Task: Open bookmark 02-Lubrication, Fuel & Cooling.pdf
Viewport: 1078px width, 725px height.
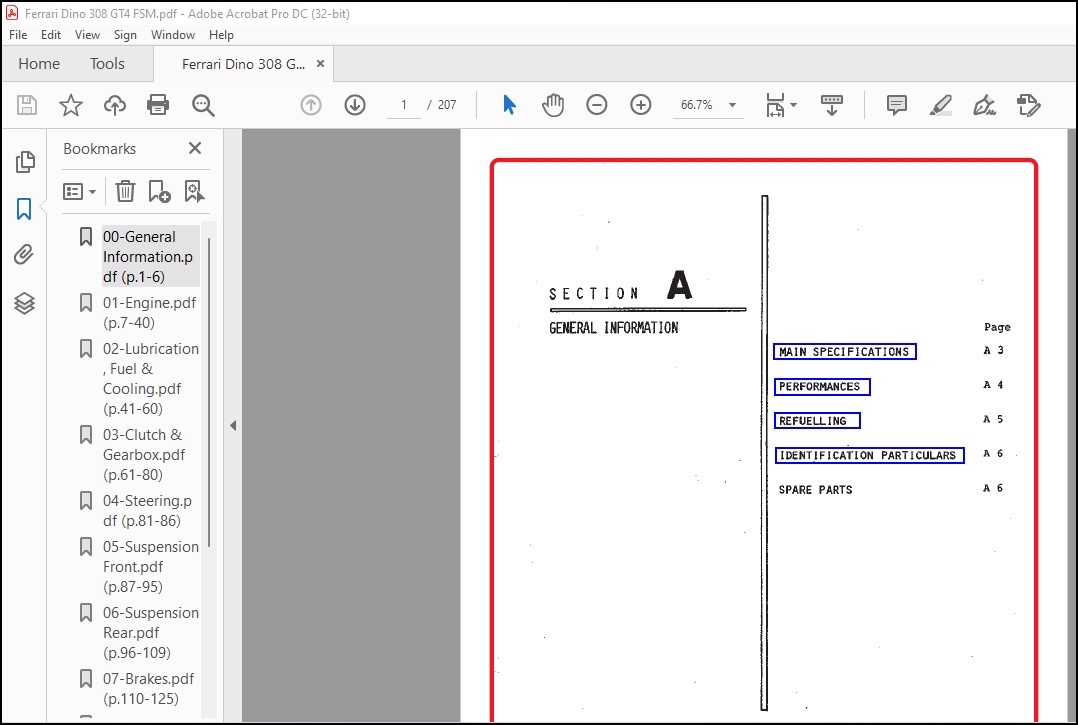Action: (151, 379)
